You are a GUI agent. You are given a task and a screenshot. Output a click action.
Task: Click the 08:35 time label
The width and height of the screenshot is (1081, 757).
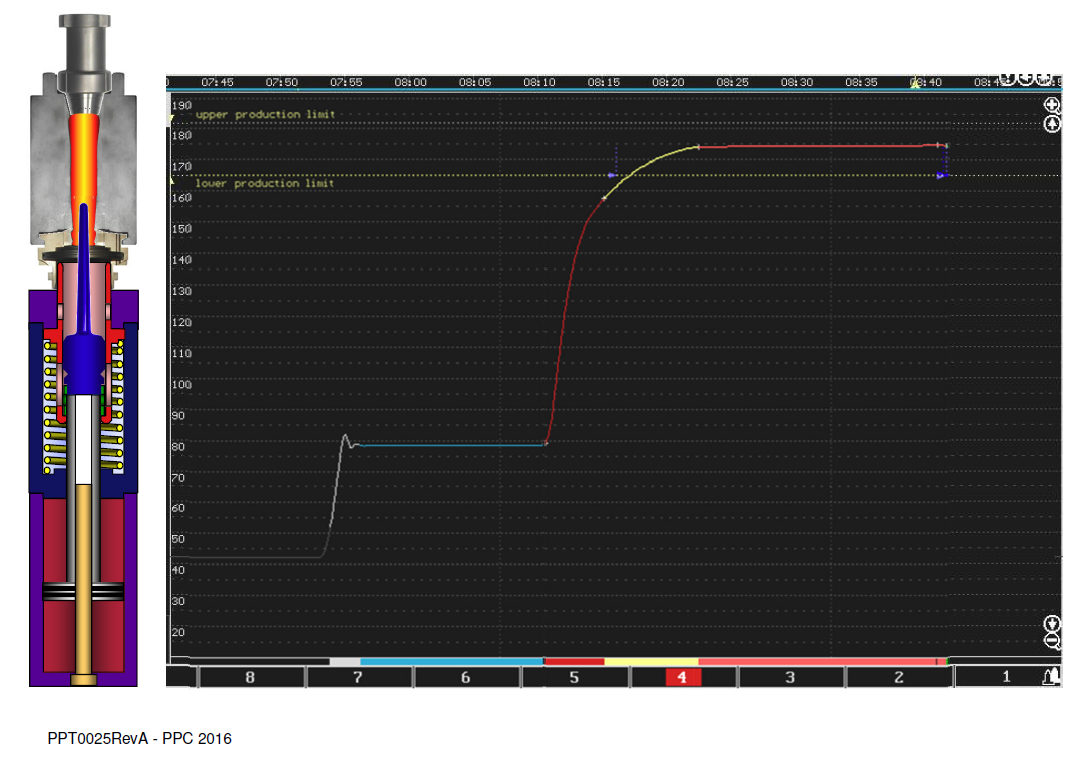coord(861,82)
